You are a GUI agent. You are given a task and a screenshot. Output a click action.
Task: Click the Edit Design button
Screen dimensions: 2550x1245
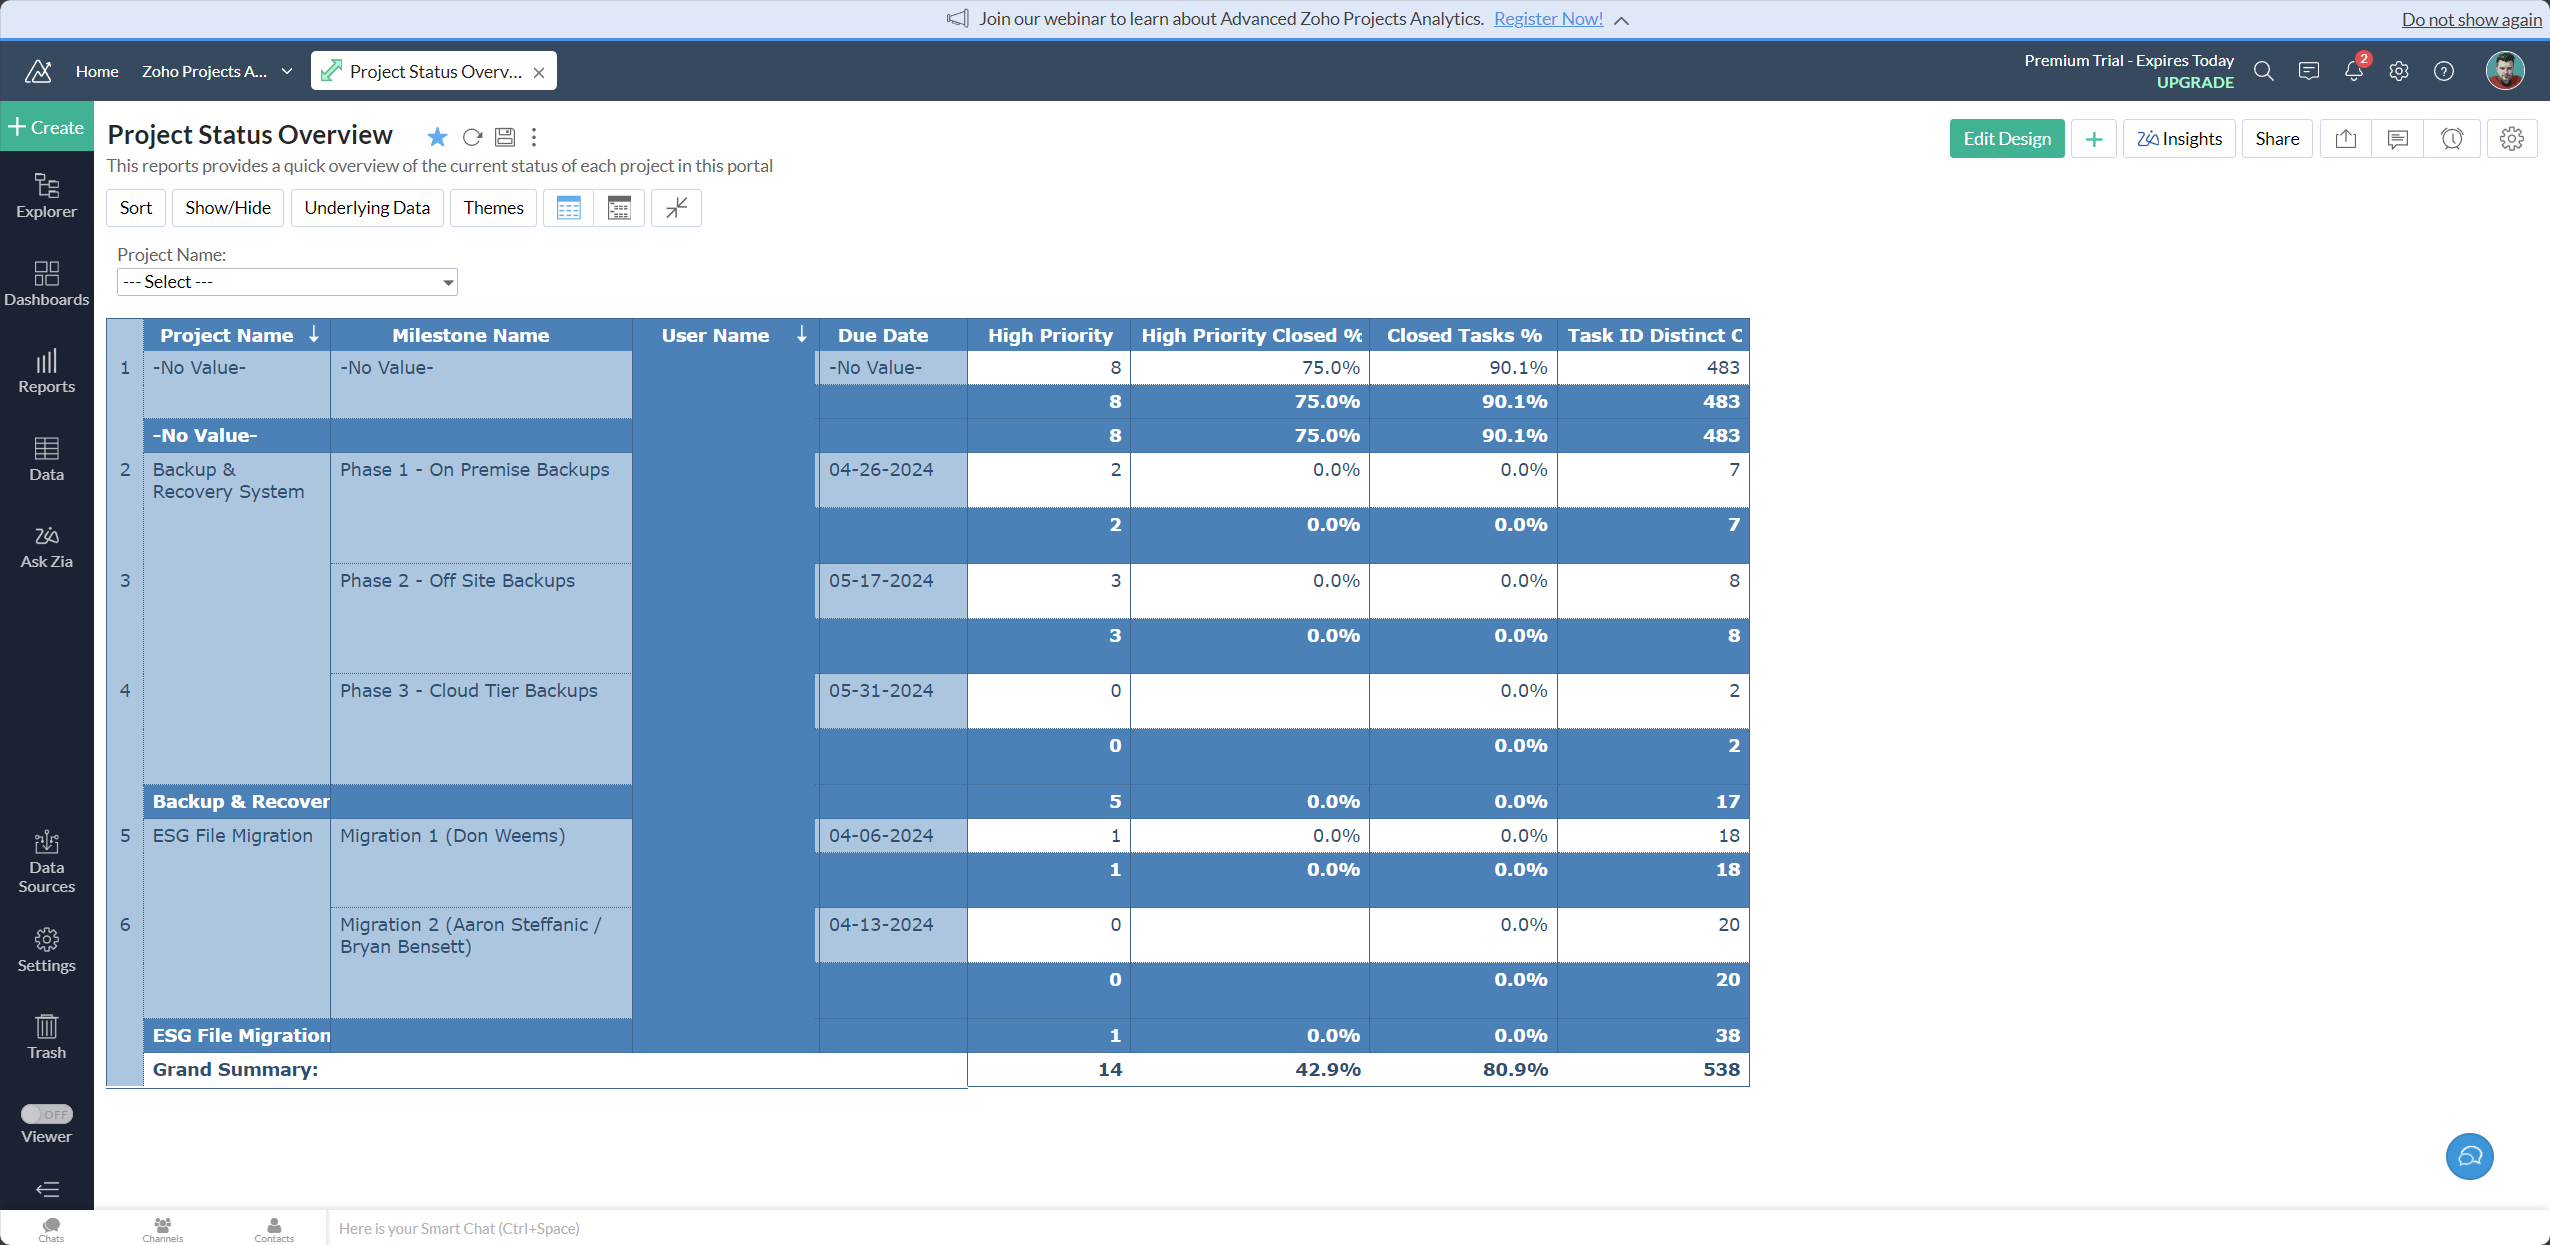point(2006,139)
